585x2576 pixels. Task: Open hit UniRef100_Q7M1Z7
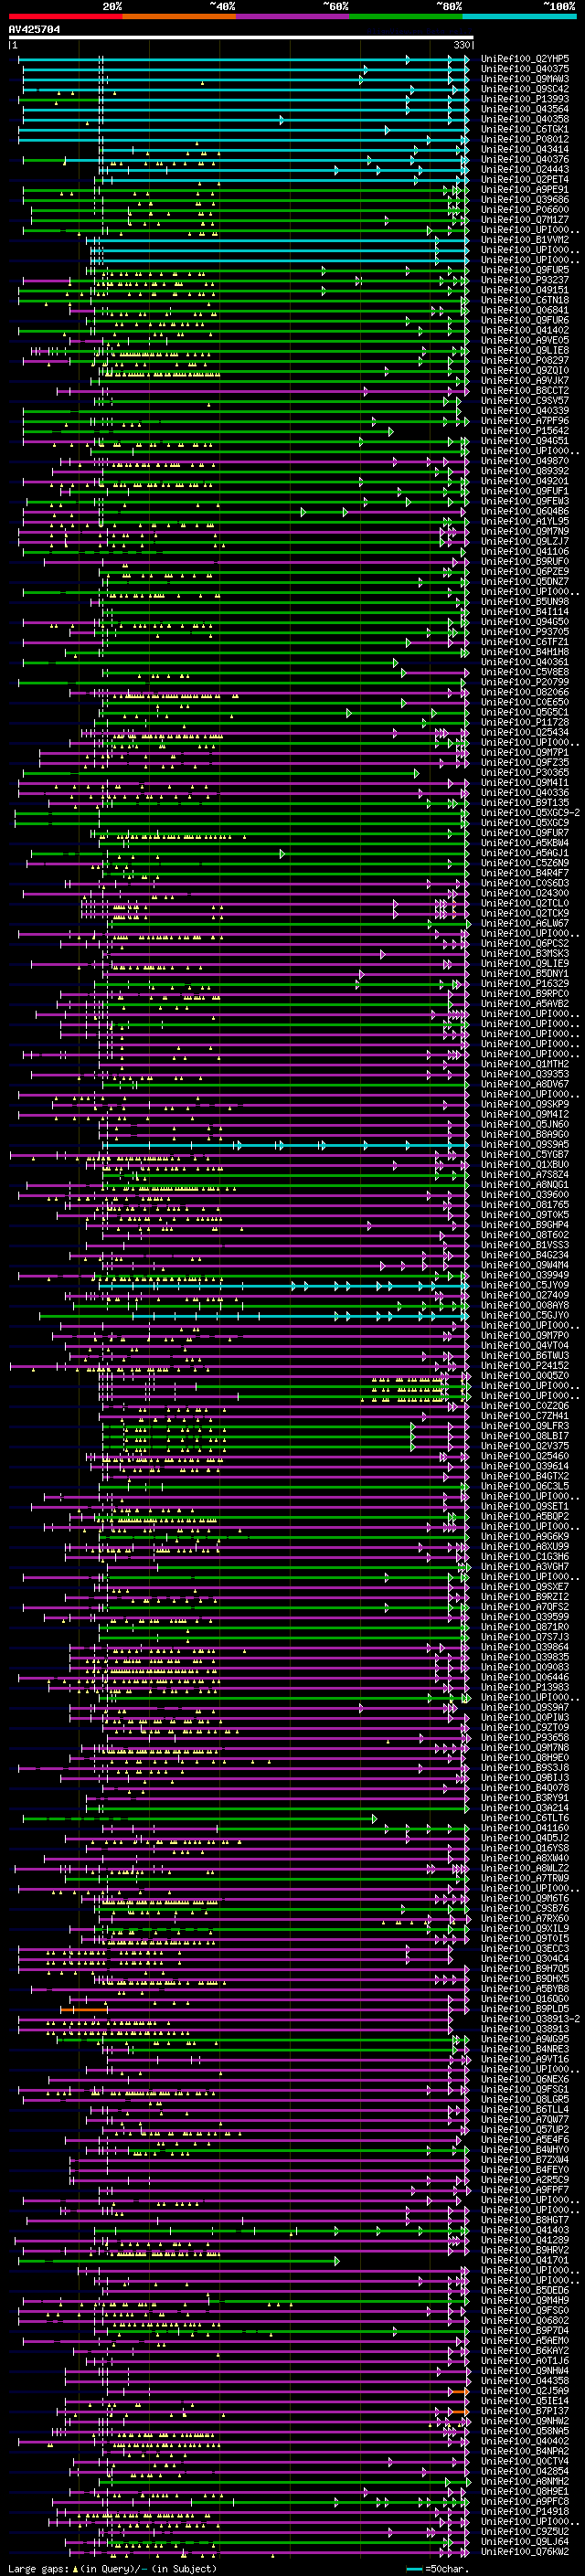click(525, 219)
